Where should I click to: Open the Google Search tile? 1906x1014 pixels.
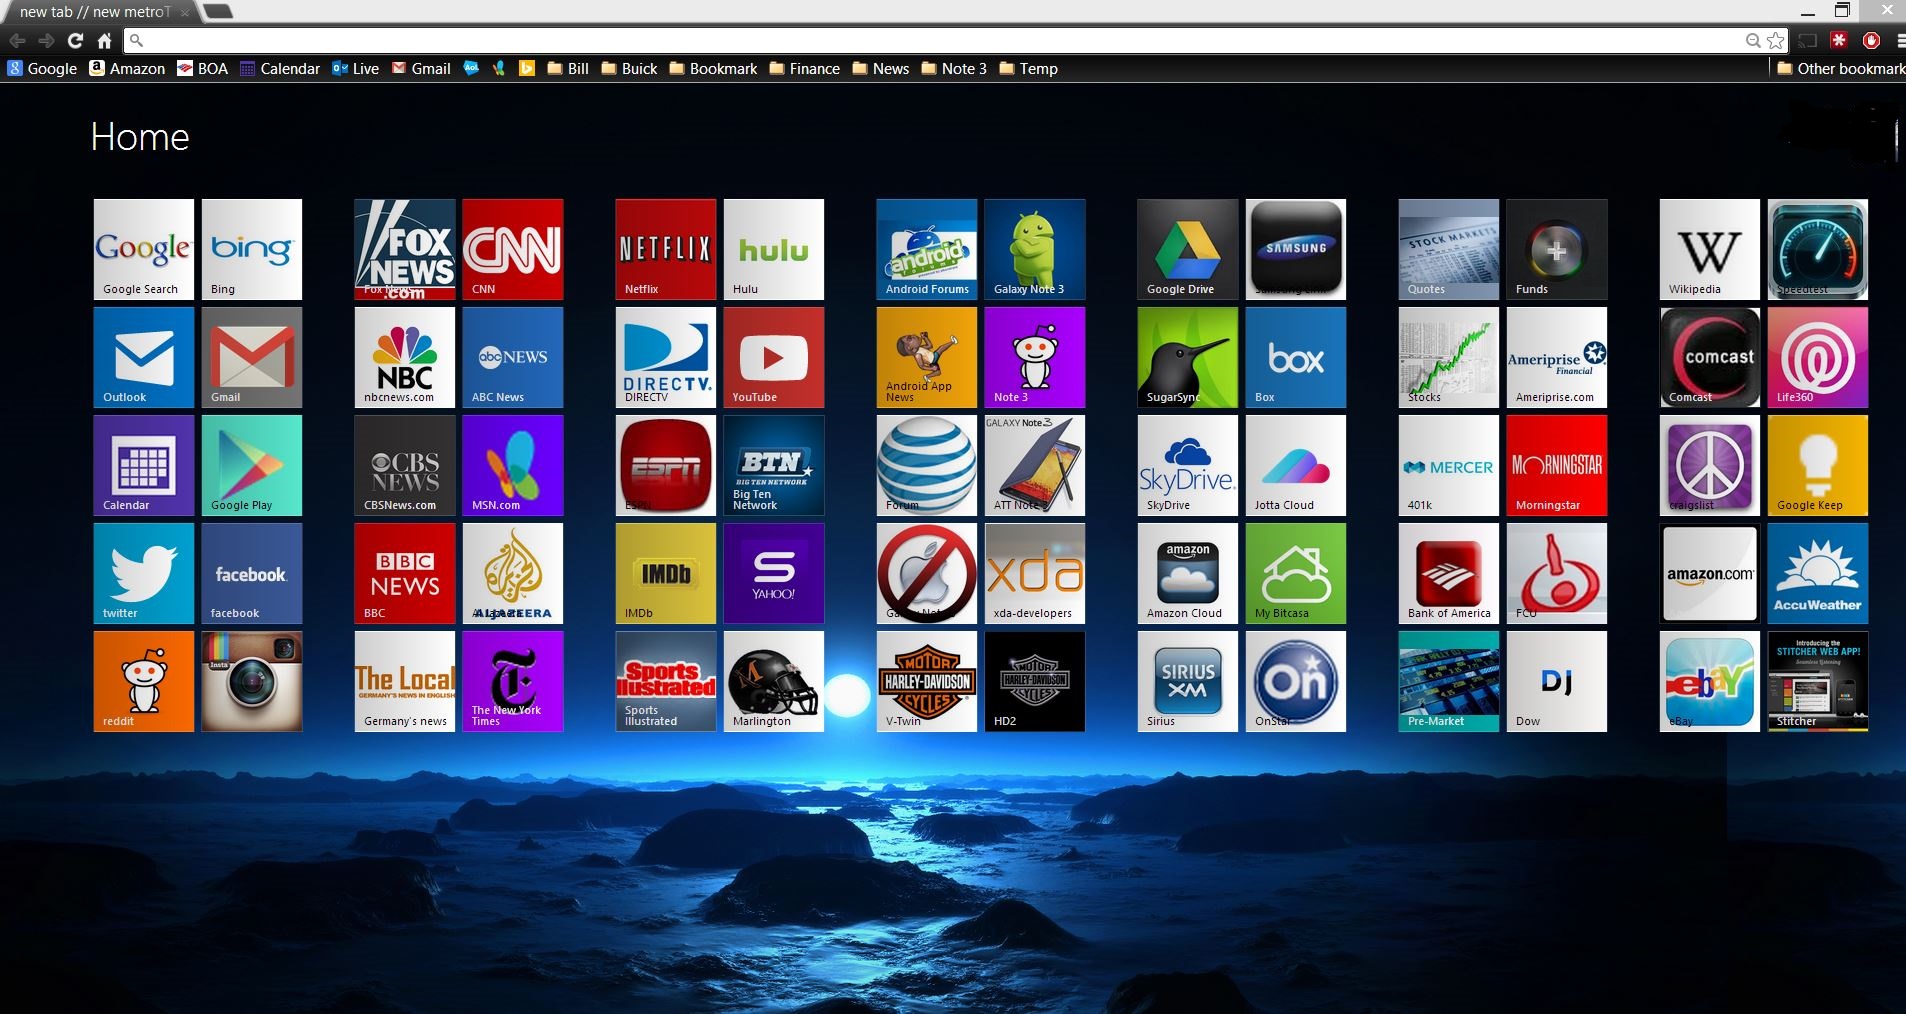(x=144, y=249)
